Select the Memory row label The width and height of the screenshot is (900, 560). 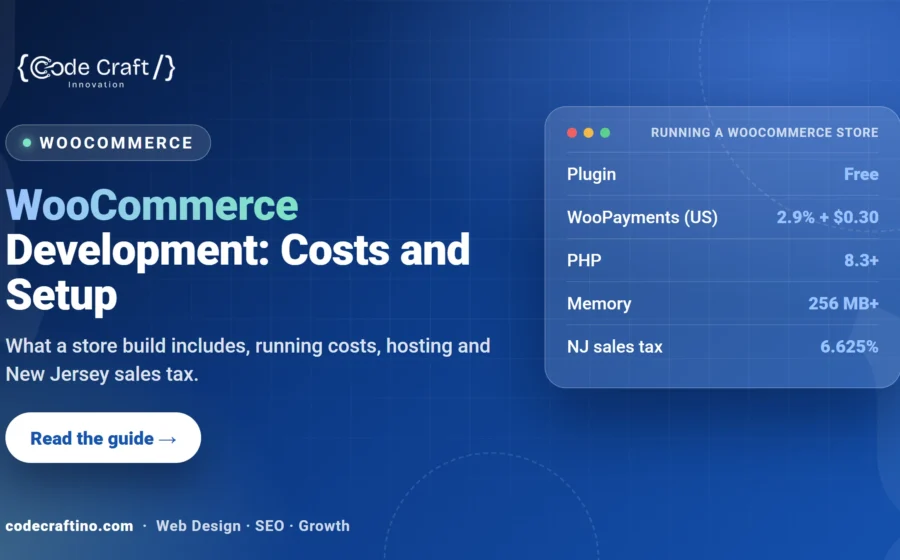pyautogui.click(x=599, y=304)
